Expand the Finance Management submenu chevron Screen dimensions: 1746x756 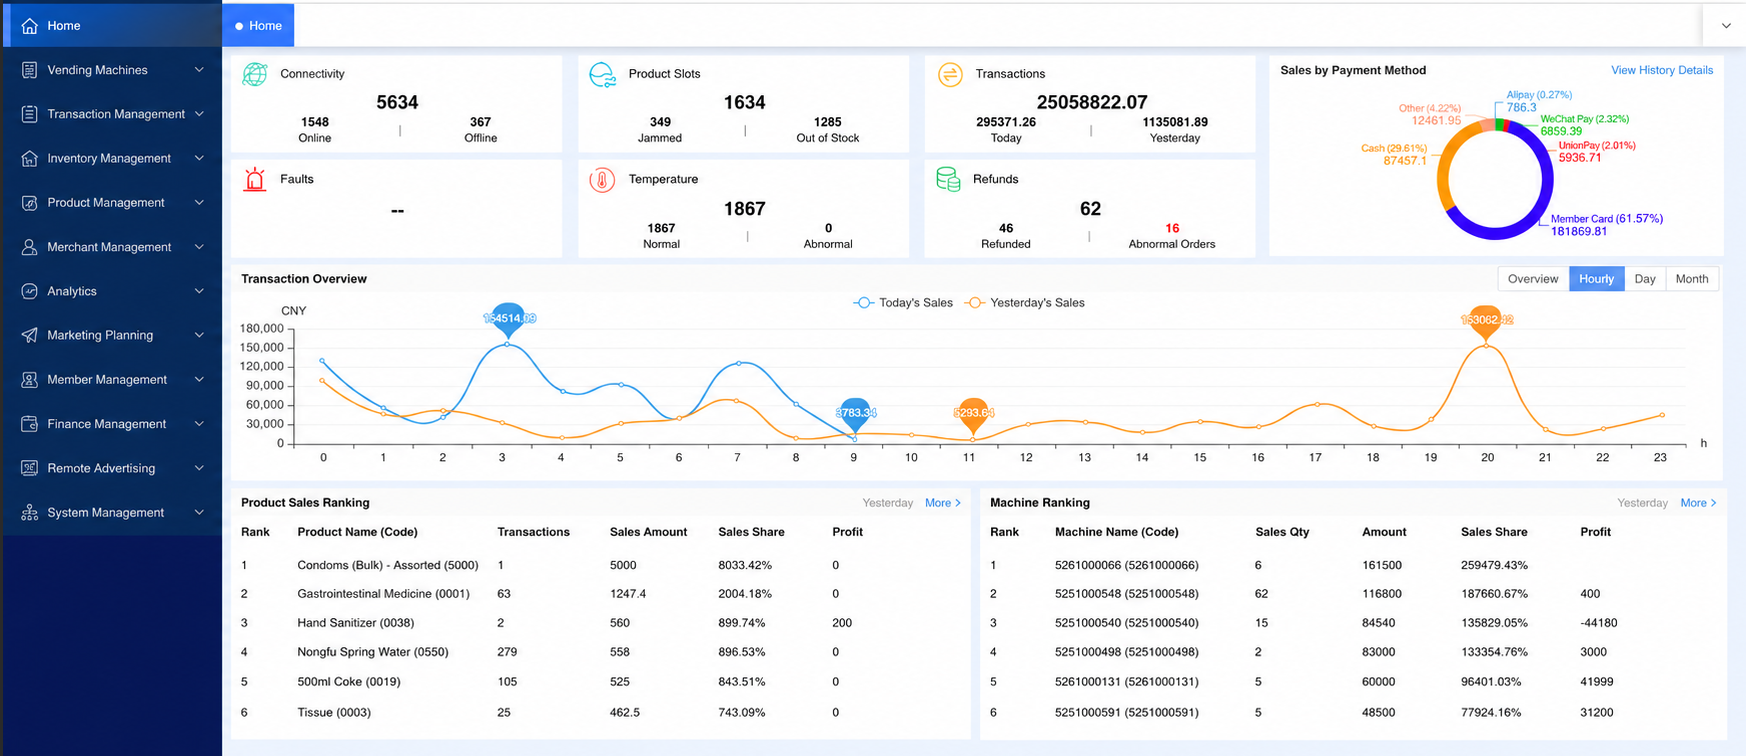199,424
